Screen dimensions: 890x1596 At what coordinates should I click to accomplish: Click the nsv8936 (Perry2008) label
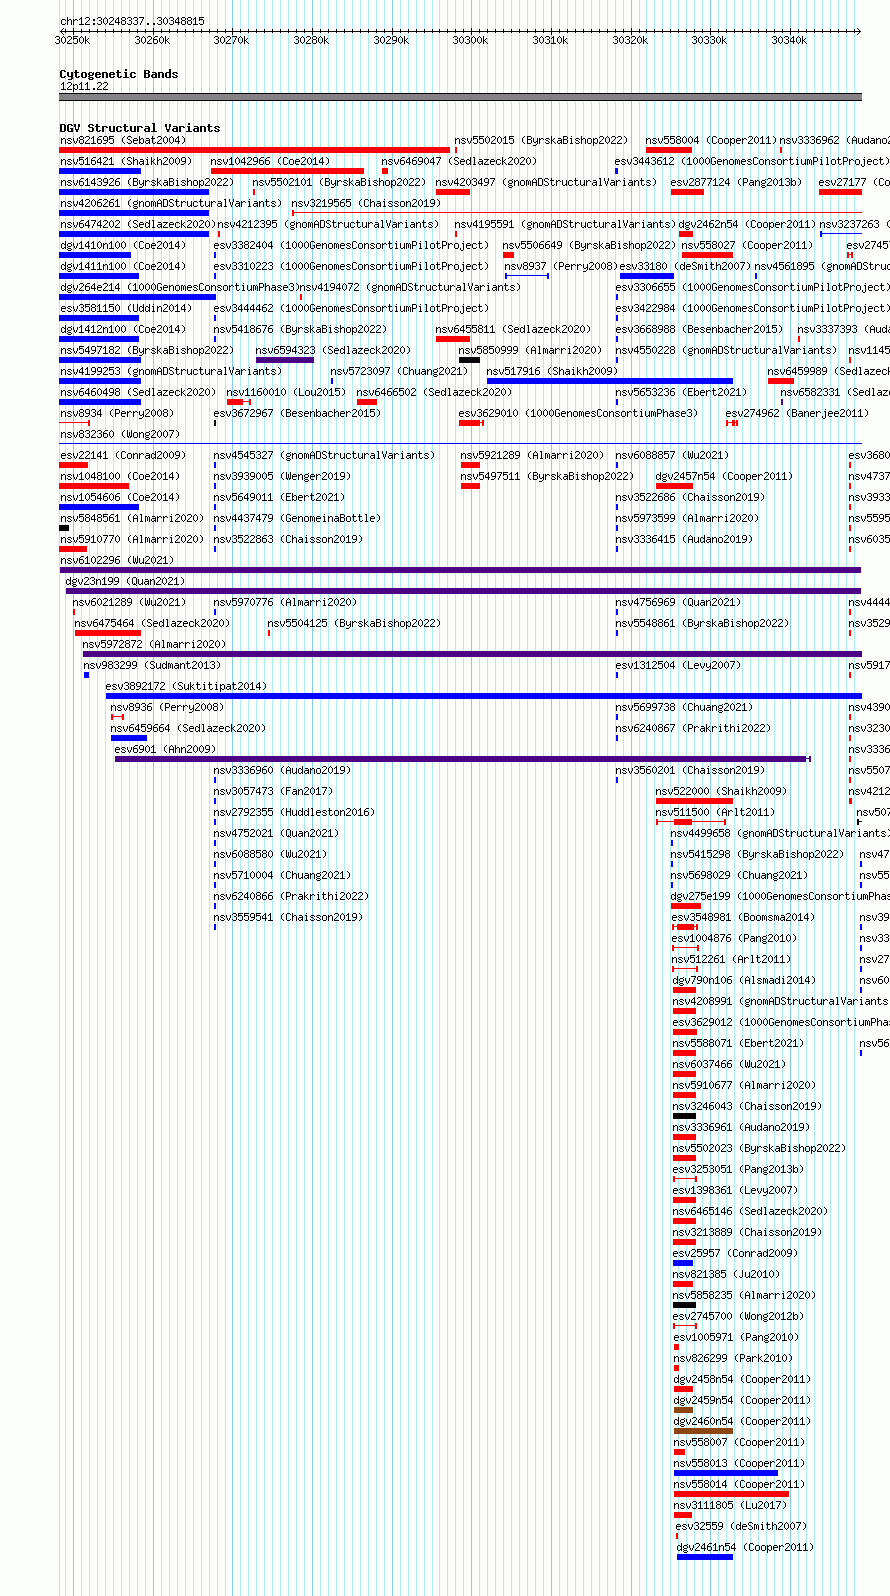[x=168, y=707]
